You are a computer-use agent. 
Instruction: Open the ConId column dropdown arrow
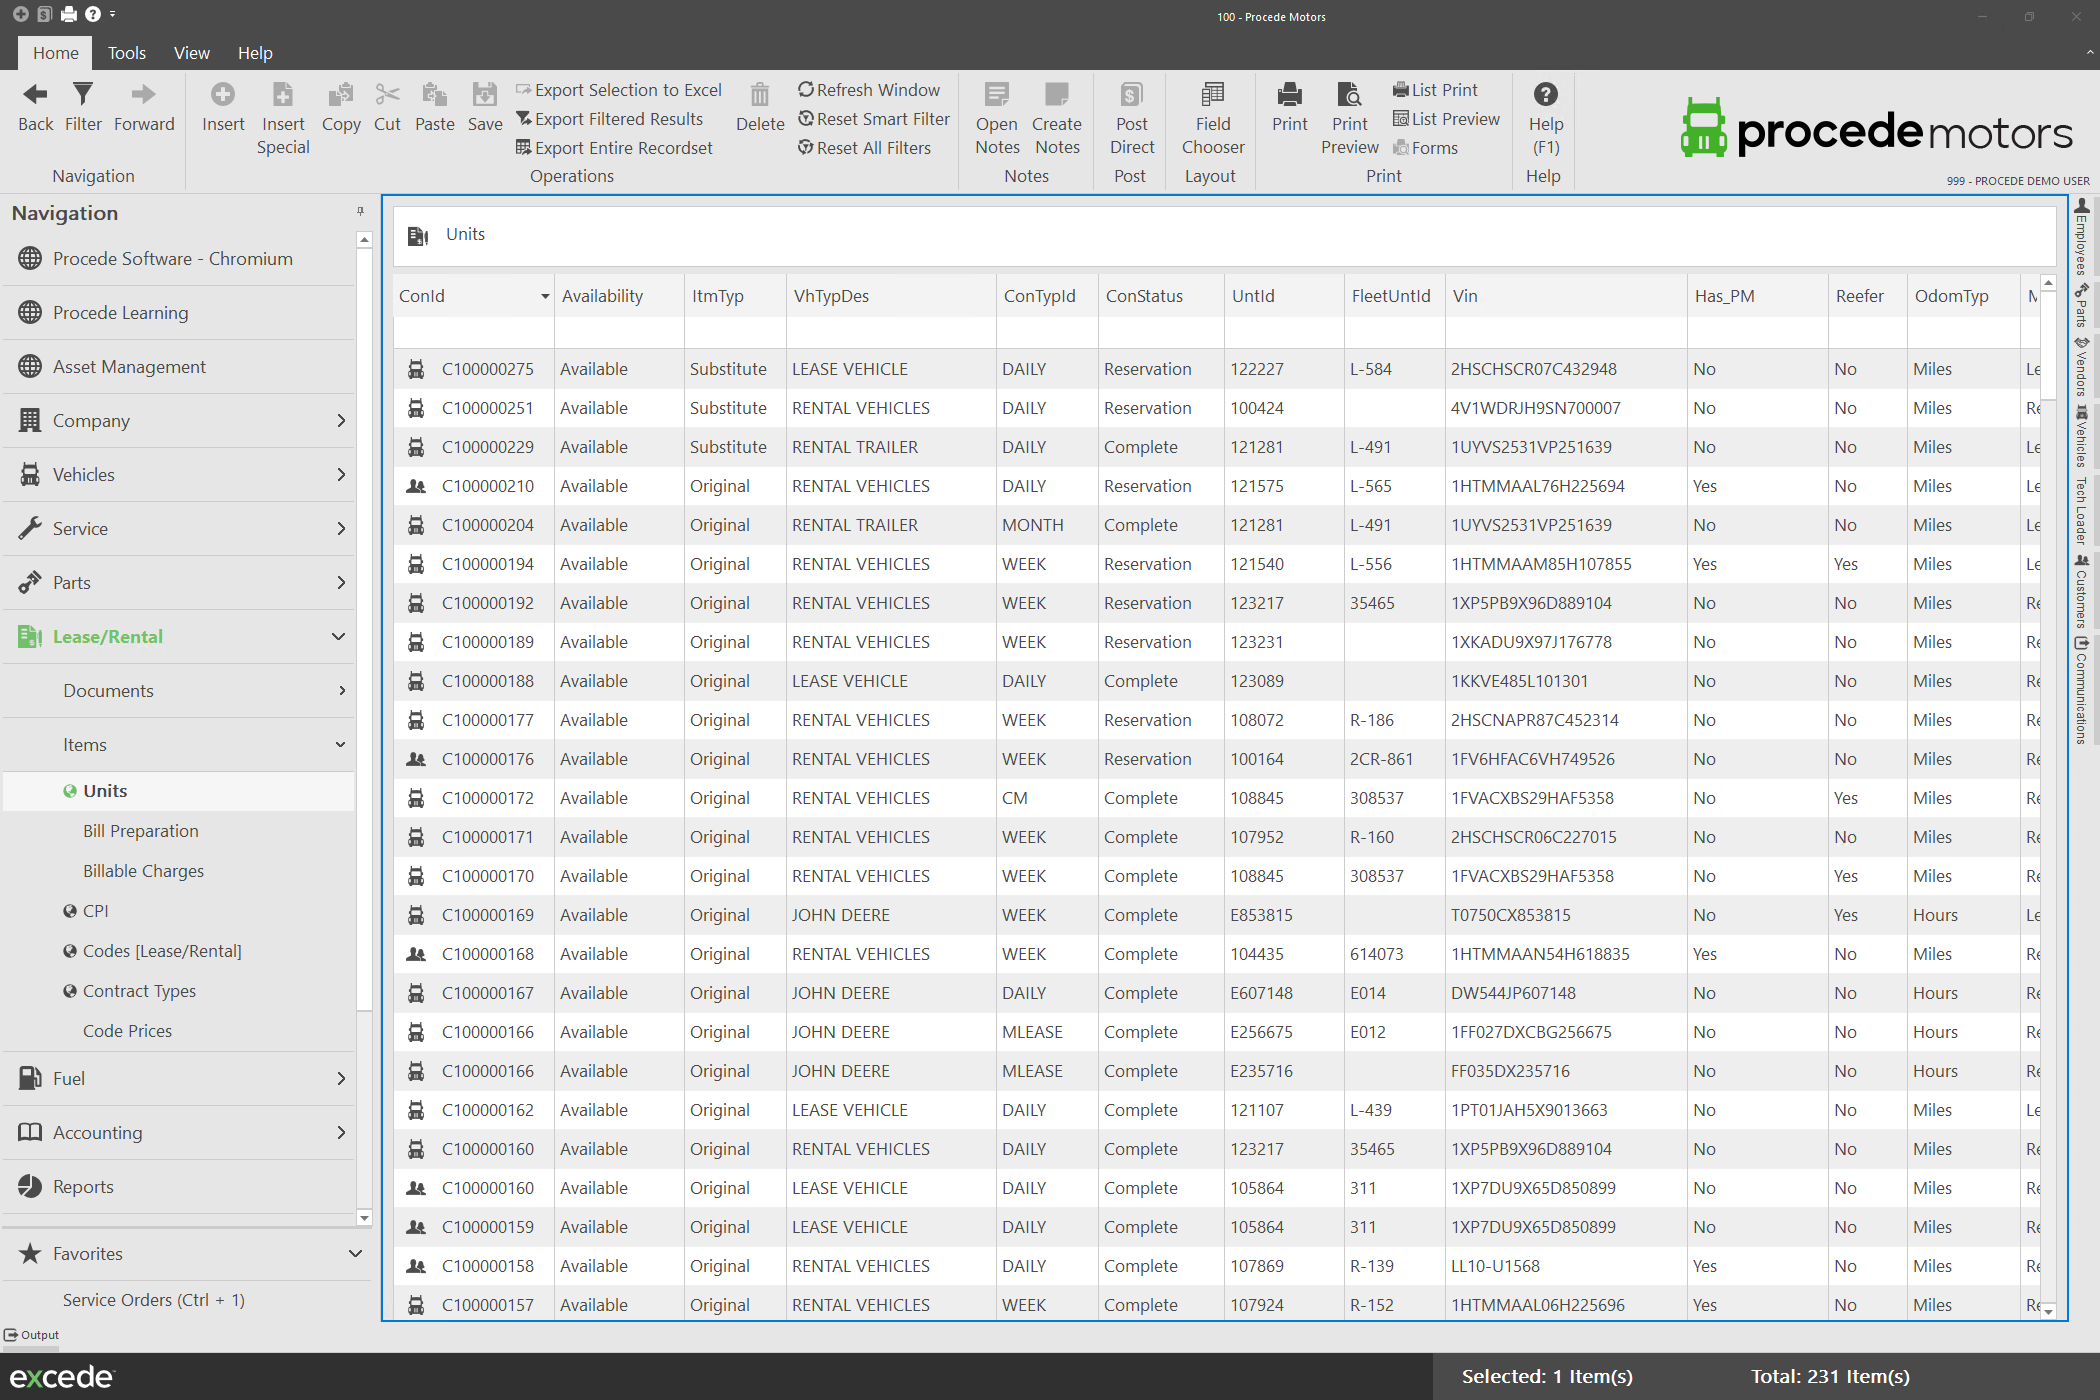(x=545, y=297)
